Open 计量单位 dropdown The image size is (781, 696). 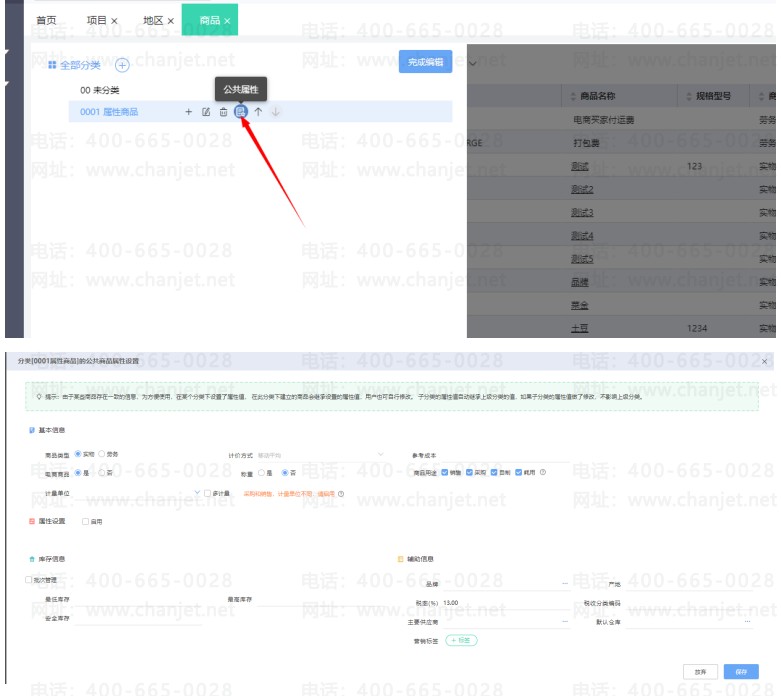[138, 493]
